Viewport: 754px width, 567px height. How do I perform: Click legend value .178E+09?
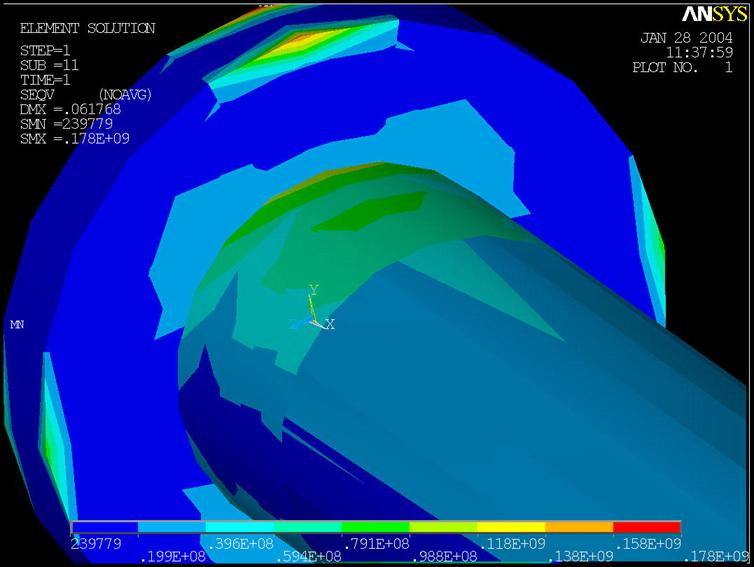pos(716,557)
